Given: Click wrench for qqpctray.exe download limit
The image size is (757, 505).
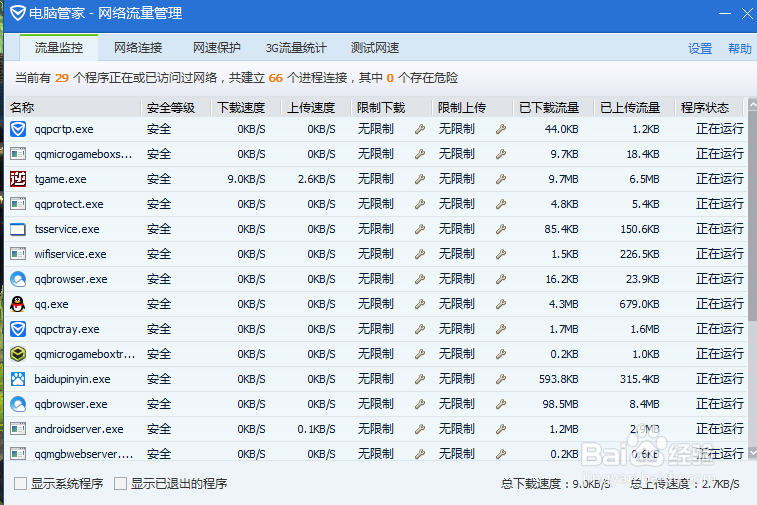Looking at the screenshot, I should [420, 329].
